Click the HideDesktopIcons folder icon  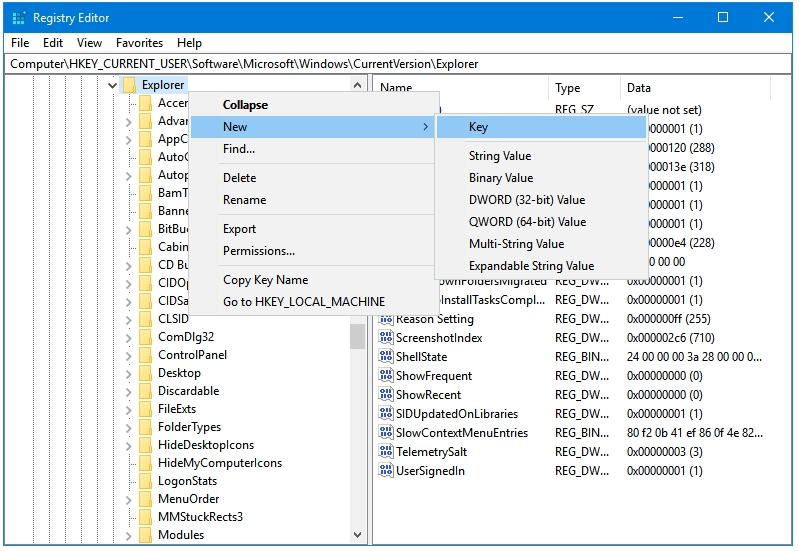(x=146, y=445)
